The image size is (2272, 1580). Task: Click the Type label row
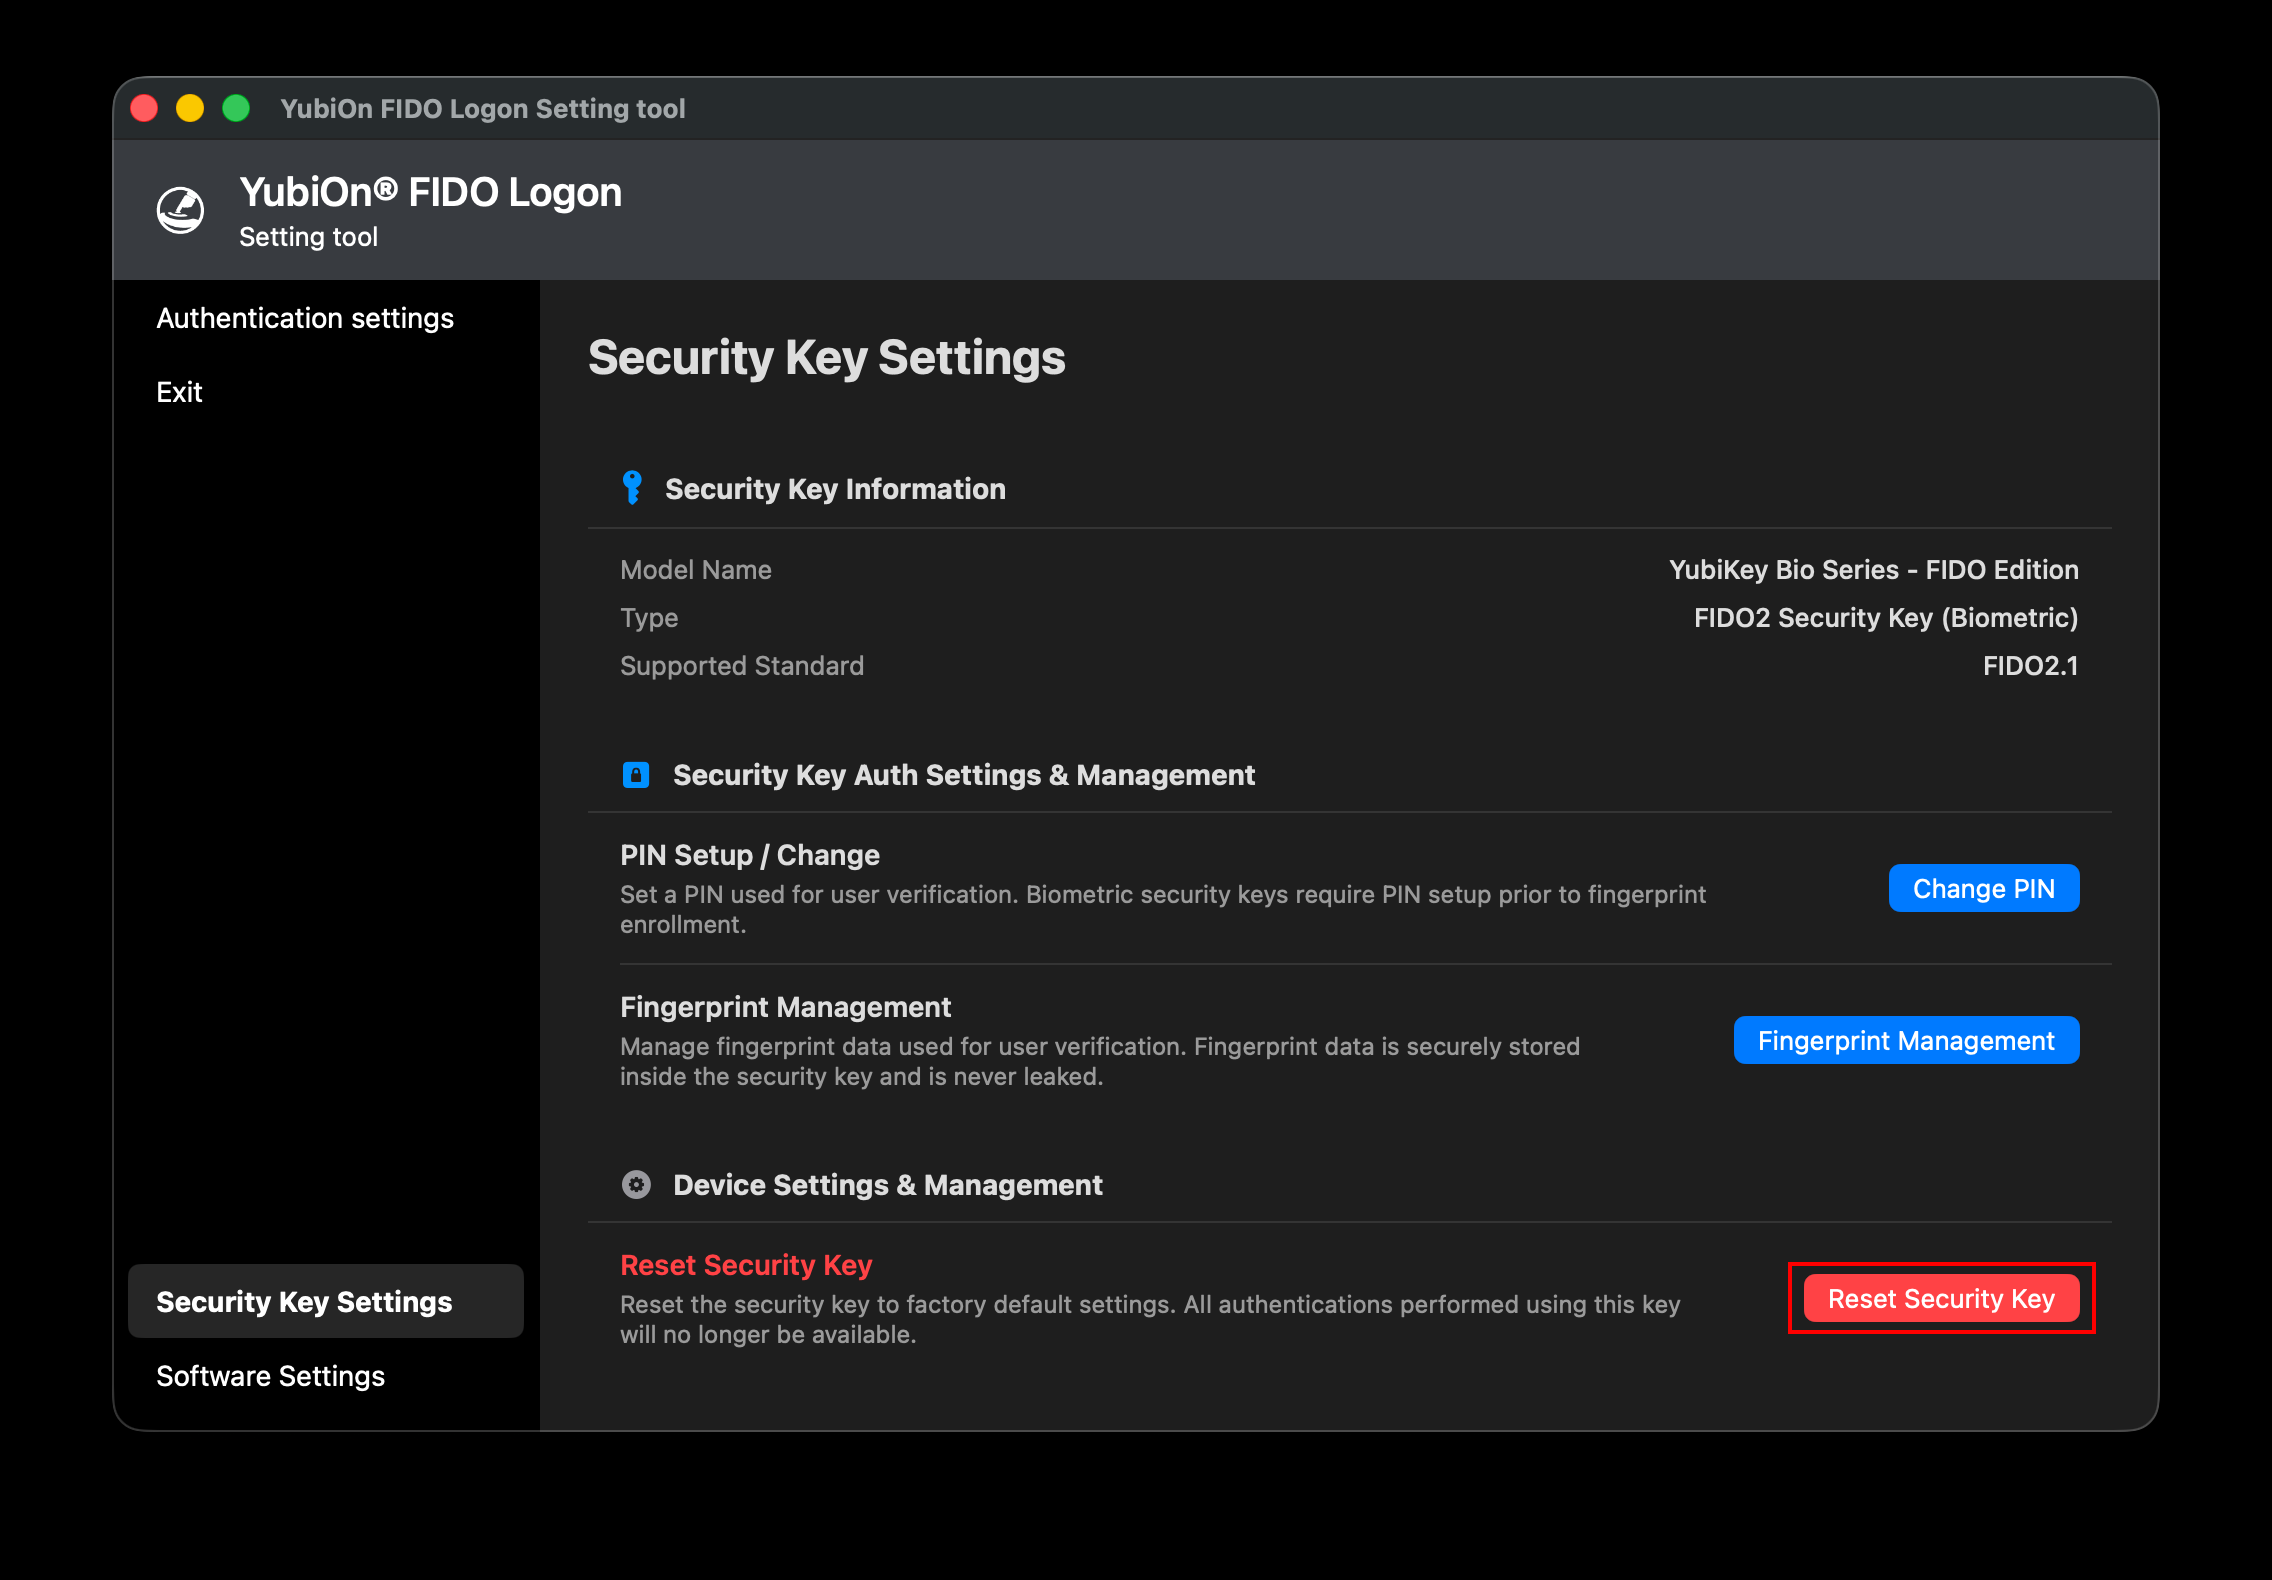click(x=649, y=618)
